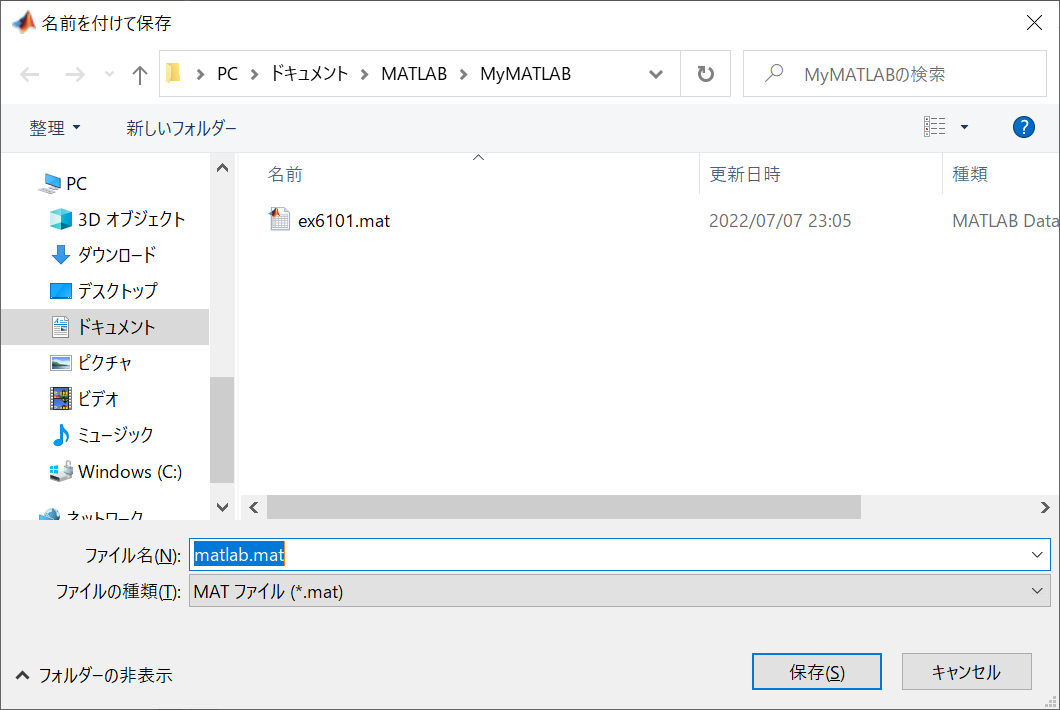Open the recent locations dropdown arrow
This screenshot has height=710, width=1060.
[x=109, y=74]
